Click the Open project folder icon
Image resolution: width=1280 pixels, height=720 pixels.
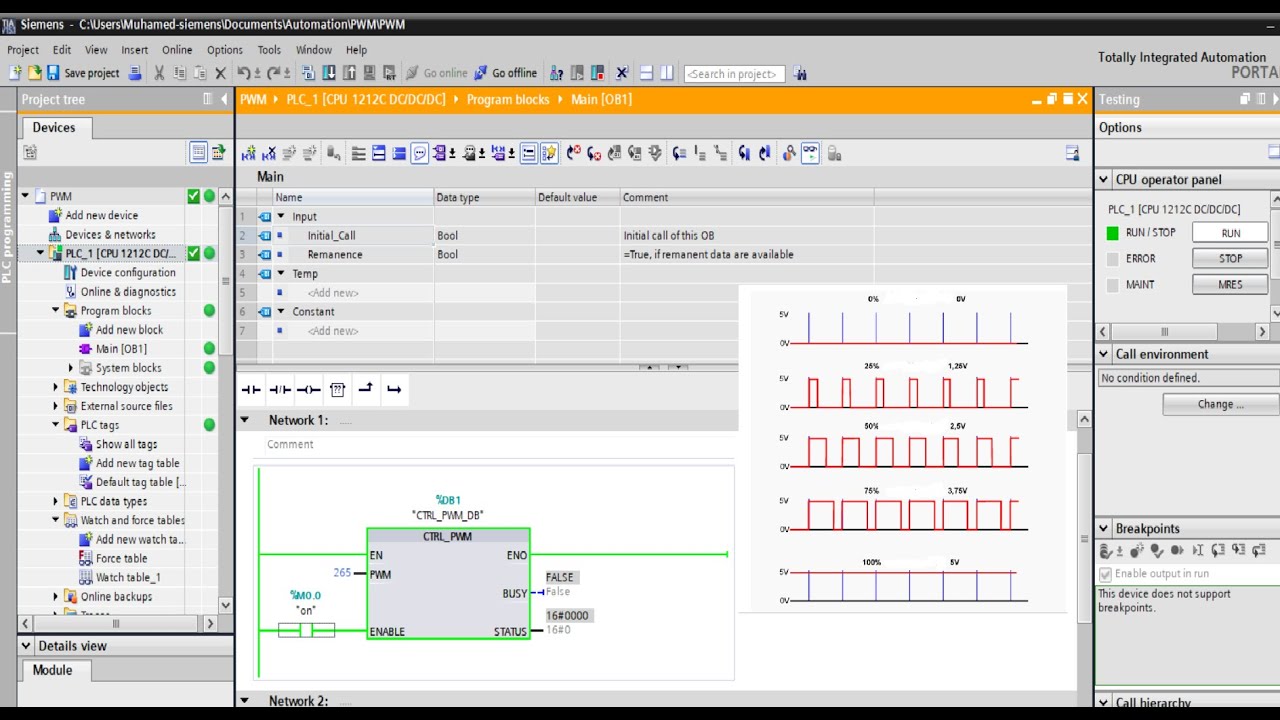(x=34, y=73)
